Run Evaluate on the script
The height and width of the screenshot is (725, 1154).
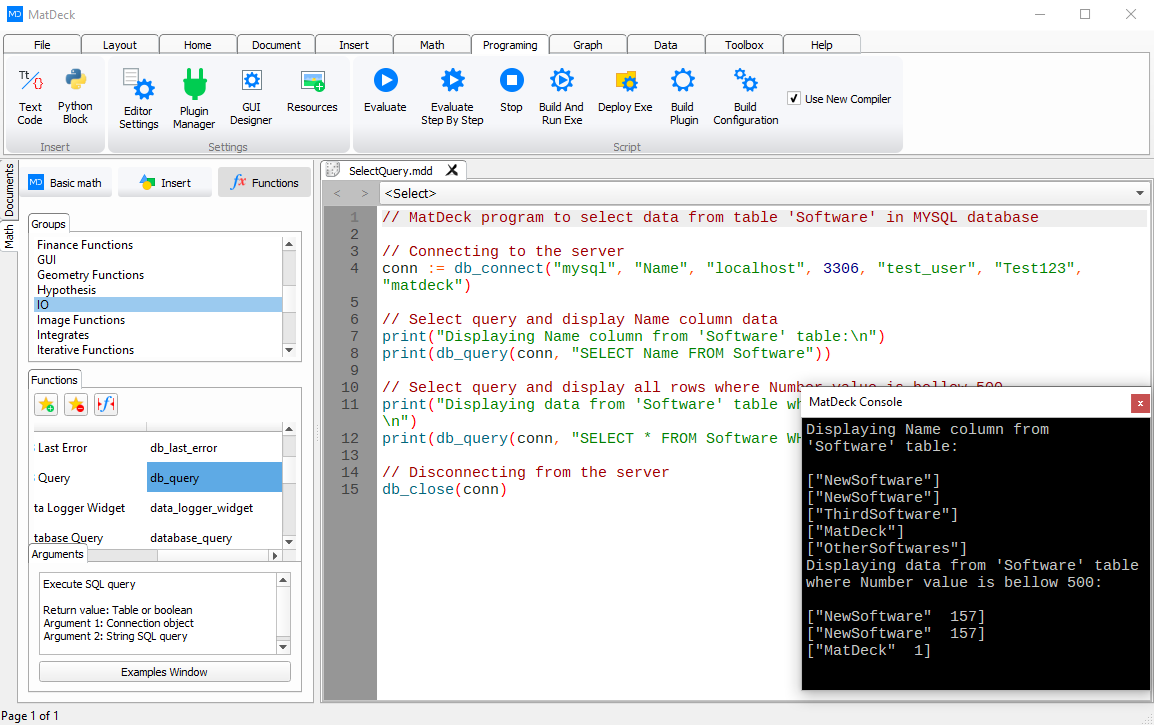click(x=385, y=91)
